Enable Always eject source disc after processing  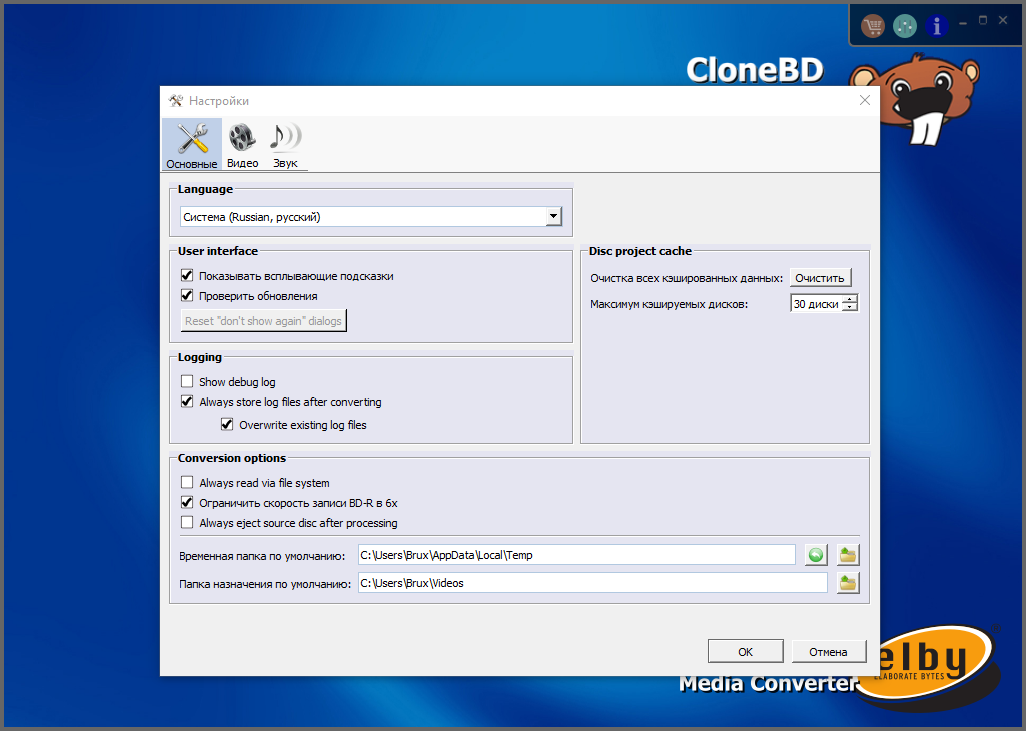click(x=187, y=522)
